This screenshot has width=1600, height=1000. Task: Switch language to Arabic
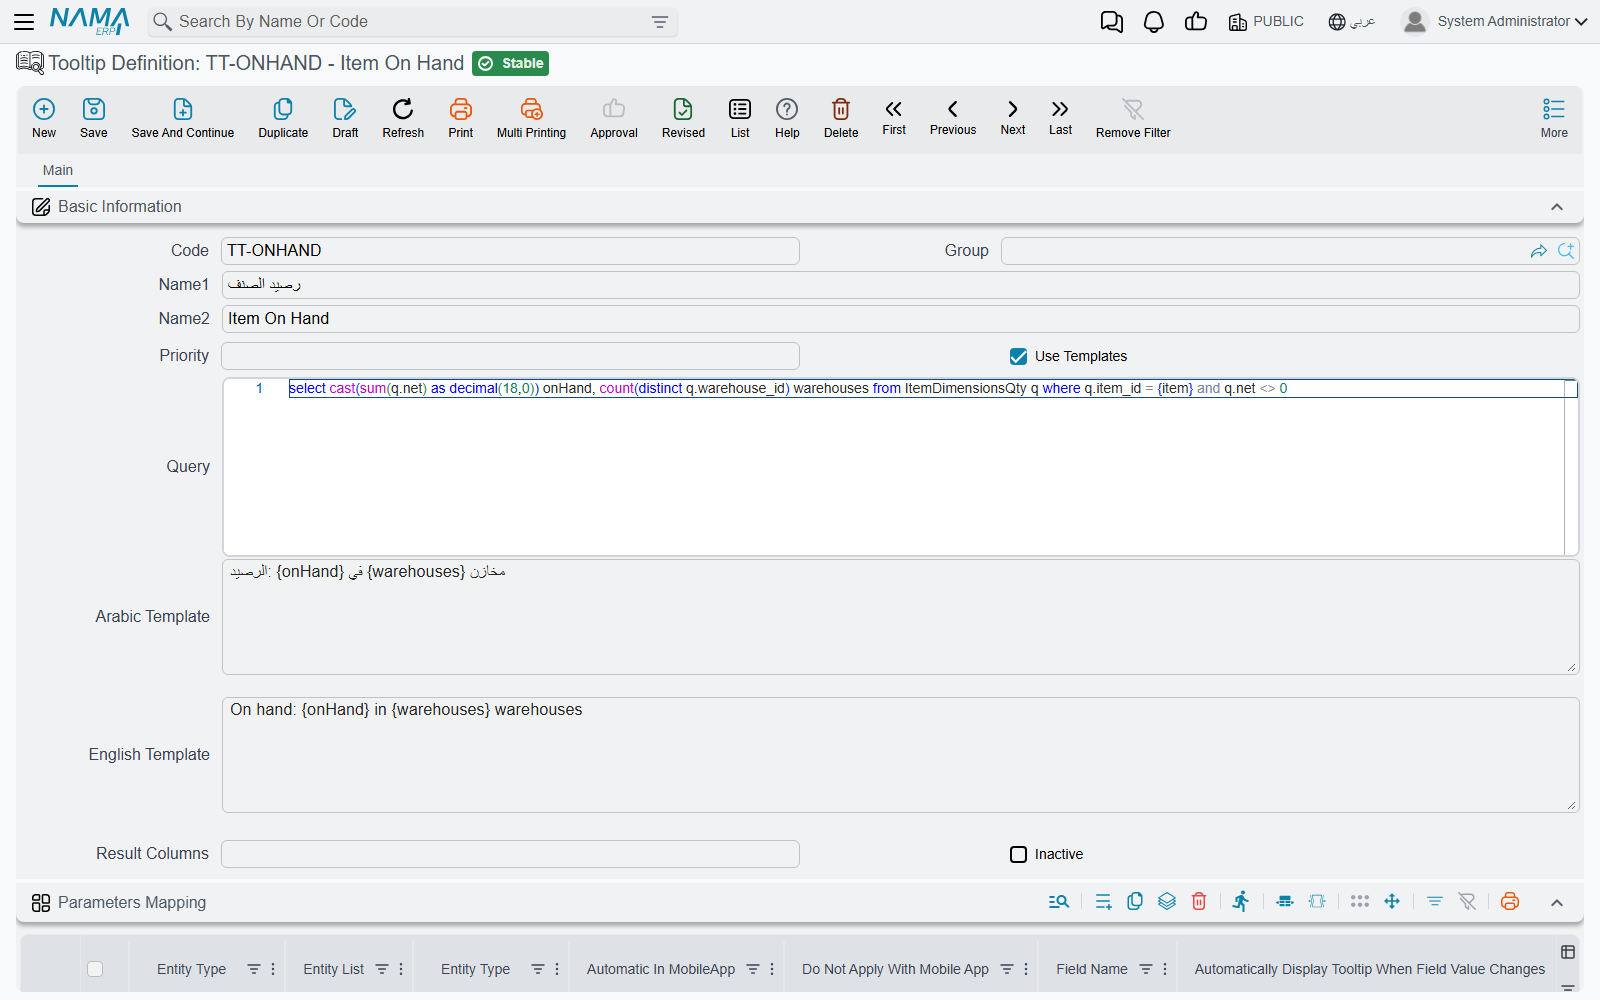pos(1352,22)
